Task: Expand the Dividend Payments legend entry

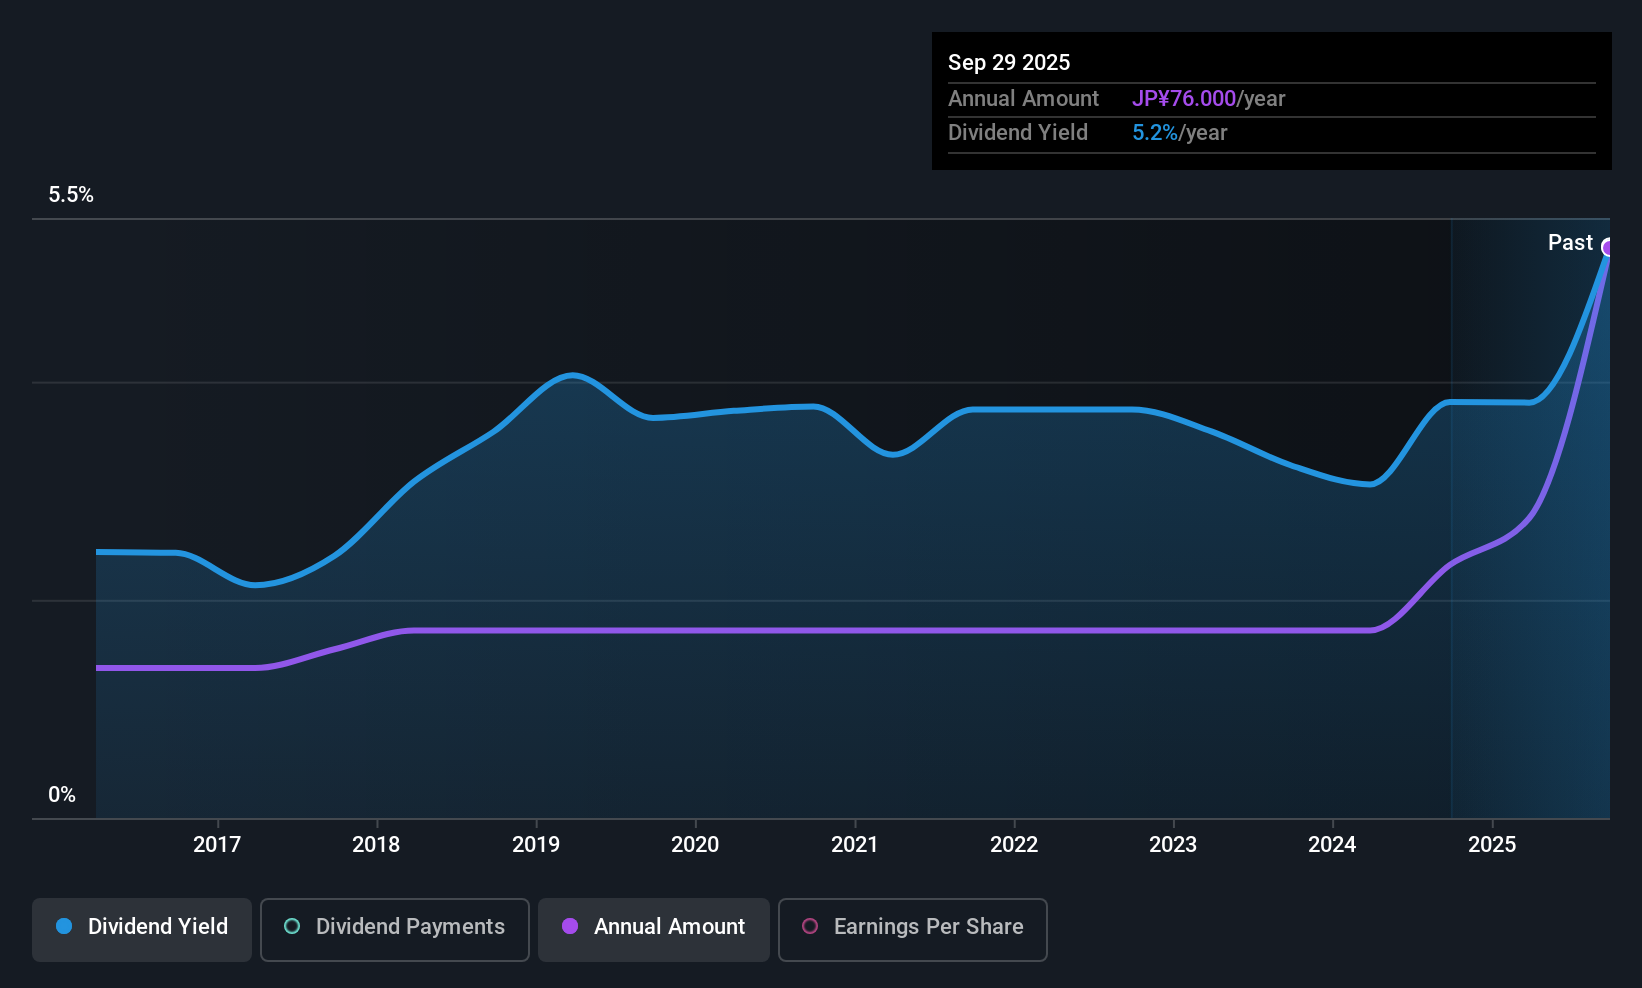Action: (394, 929)
